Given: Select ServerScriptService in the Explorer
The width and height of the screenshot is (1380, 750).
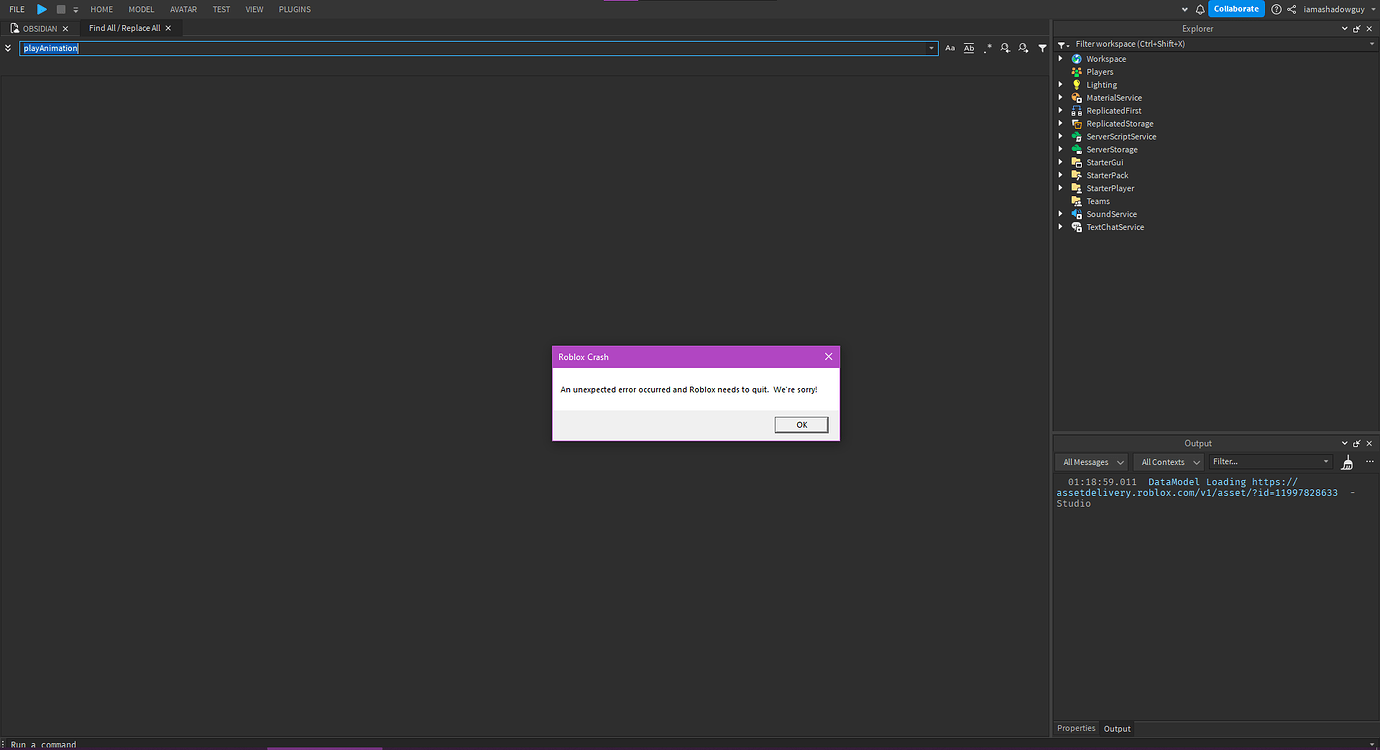Looking at the screenshot, I should click(1121, 137).
